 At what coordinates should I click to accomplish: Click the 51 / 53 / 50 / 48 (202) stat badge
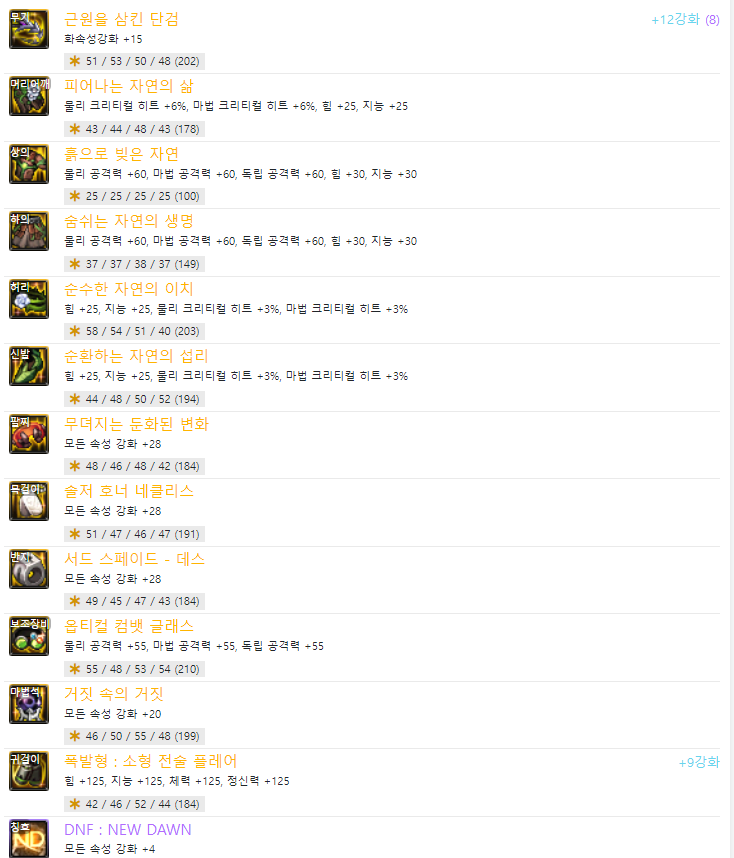135,61
